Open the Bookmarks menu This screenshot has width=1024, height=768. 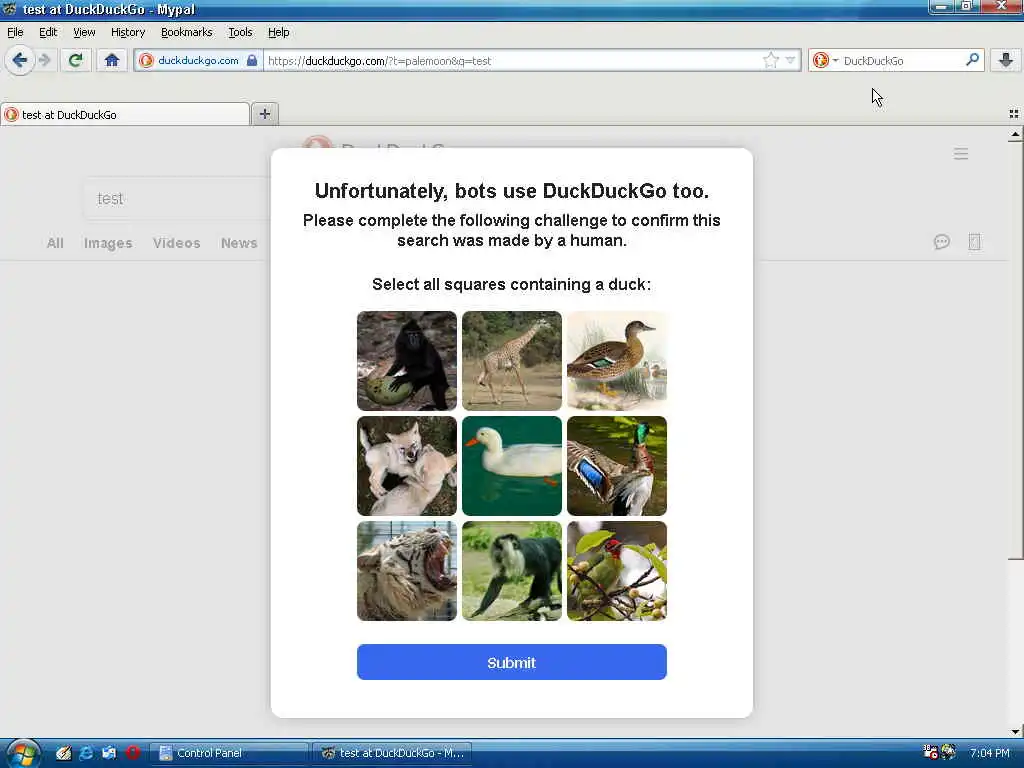click(186, 32)
